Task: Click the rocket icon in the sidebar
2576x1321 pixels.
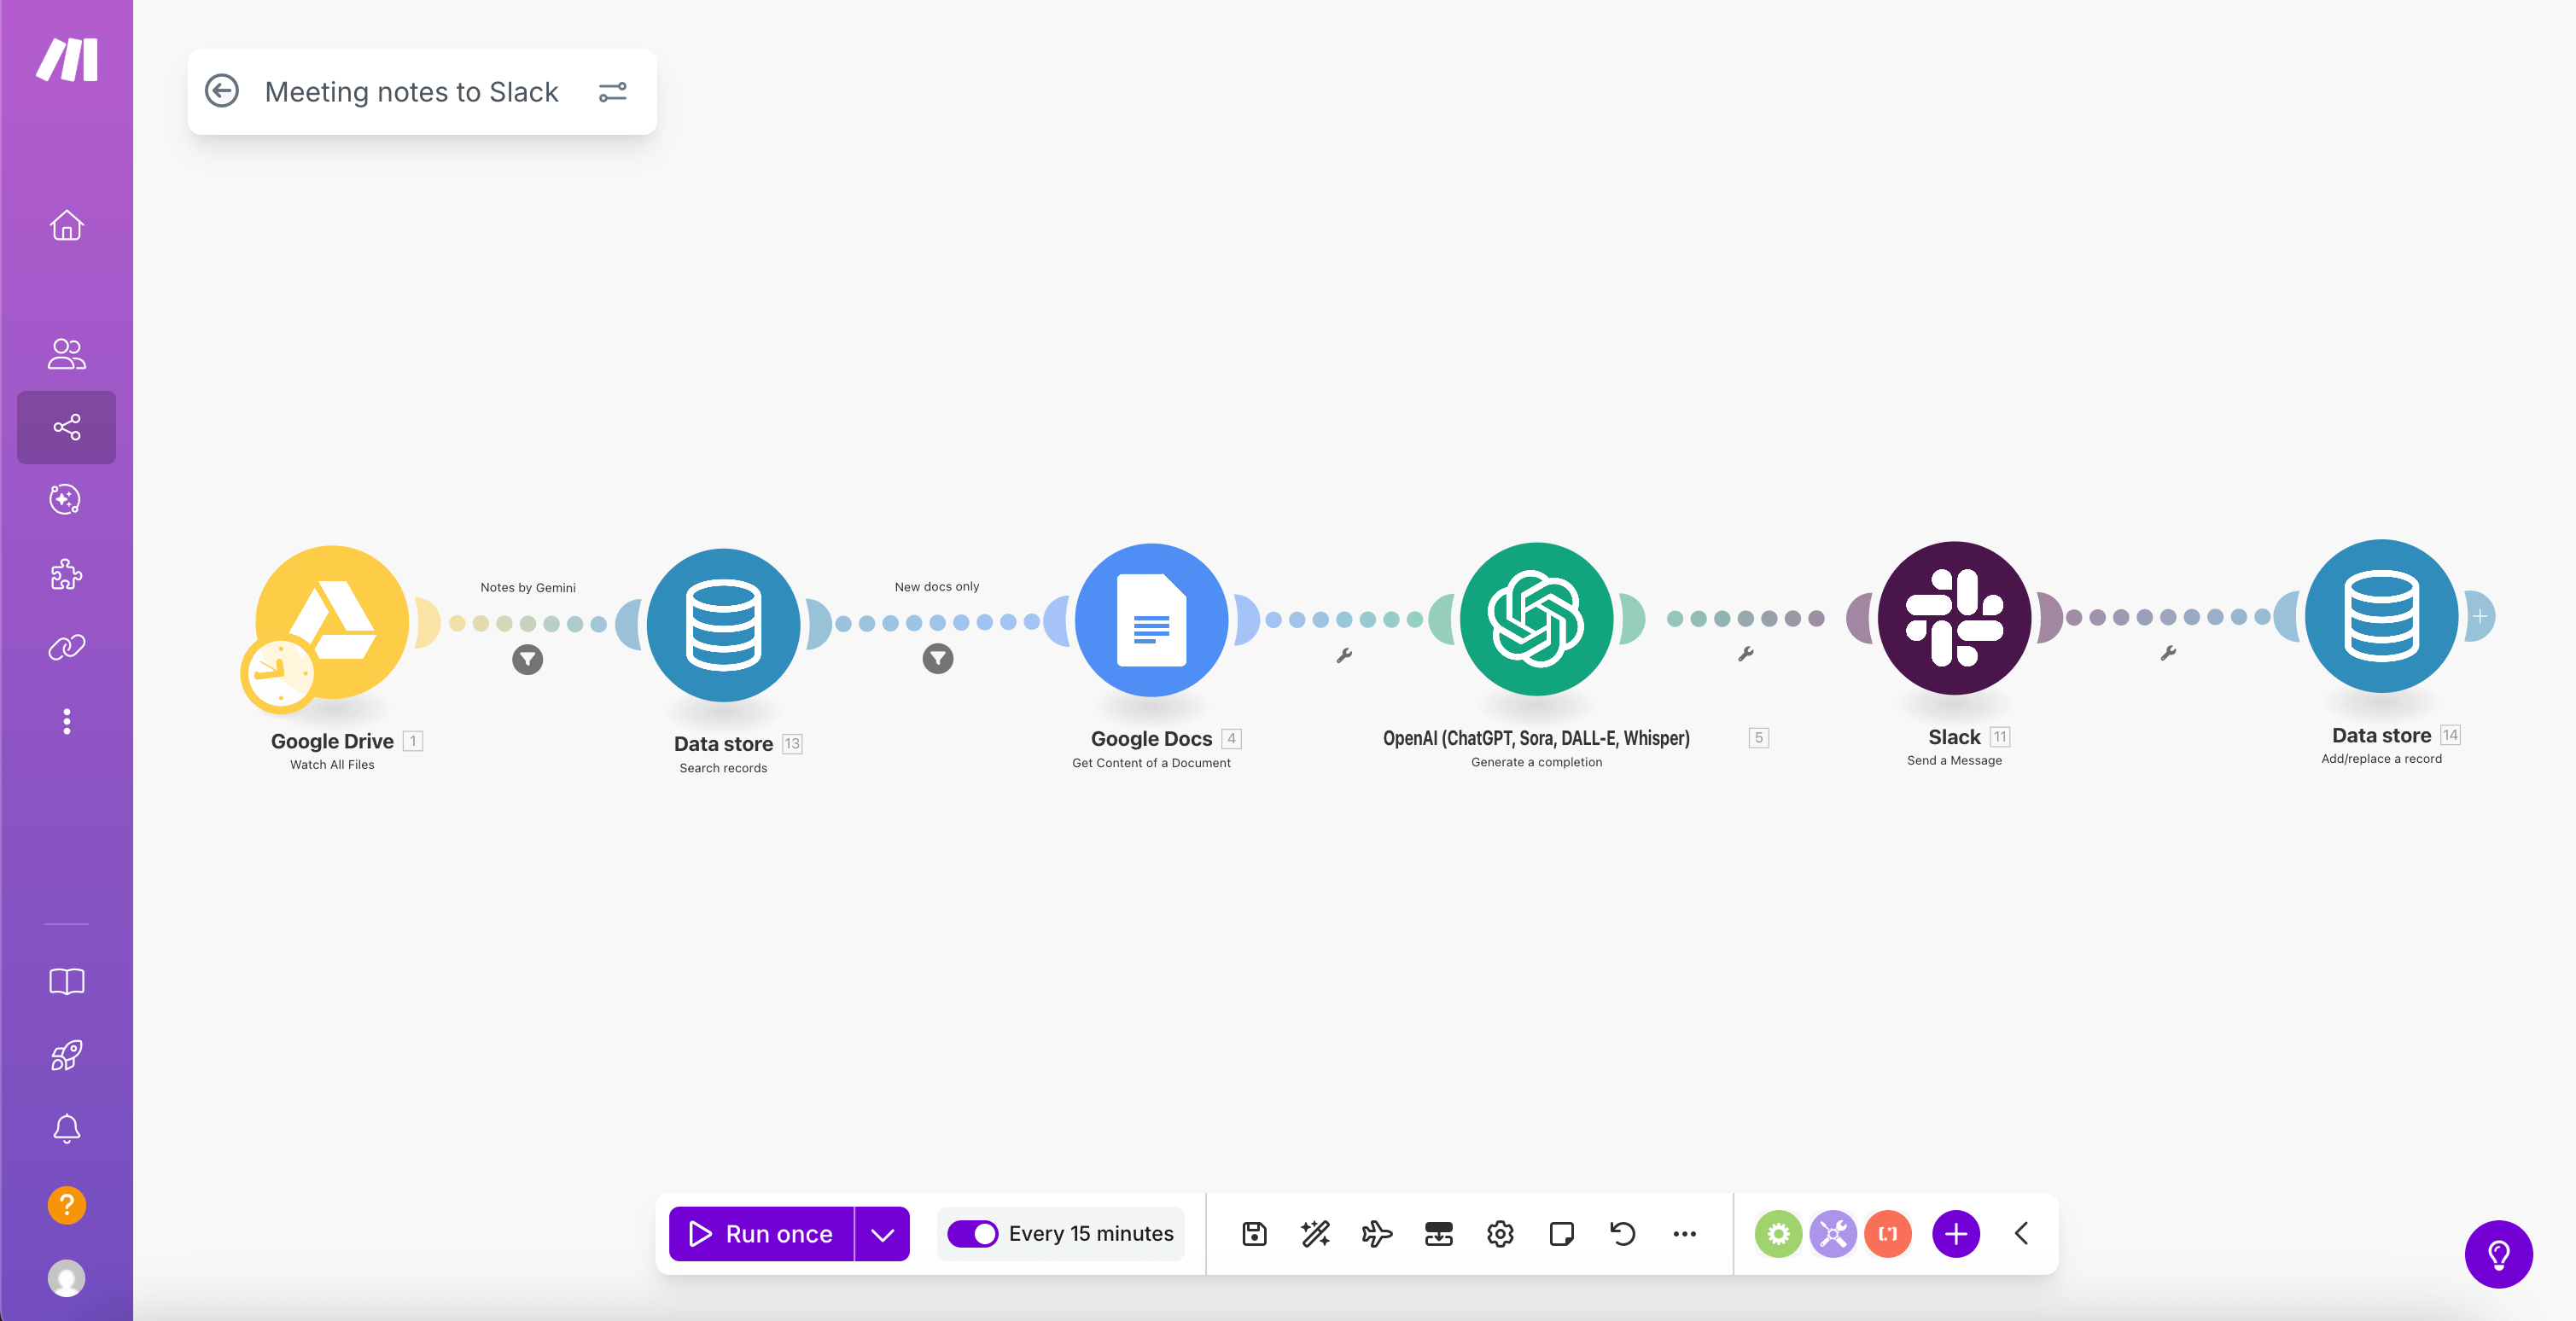Action: [x=66, y=1055]
